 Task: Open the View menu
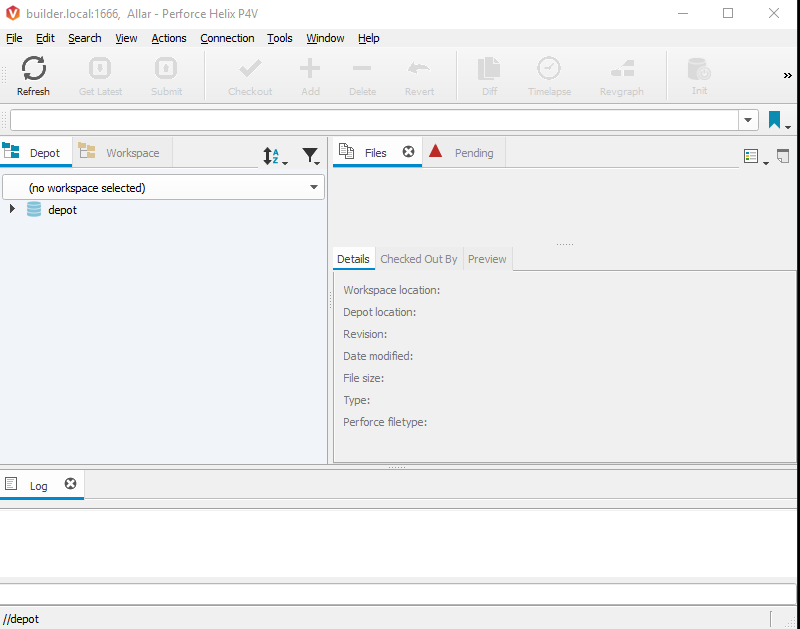(x=126, y=38)
